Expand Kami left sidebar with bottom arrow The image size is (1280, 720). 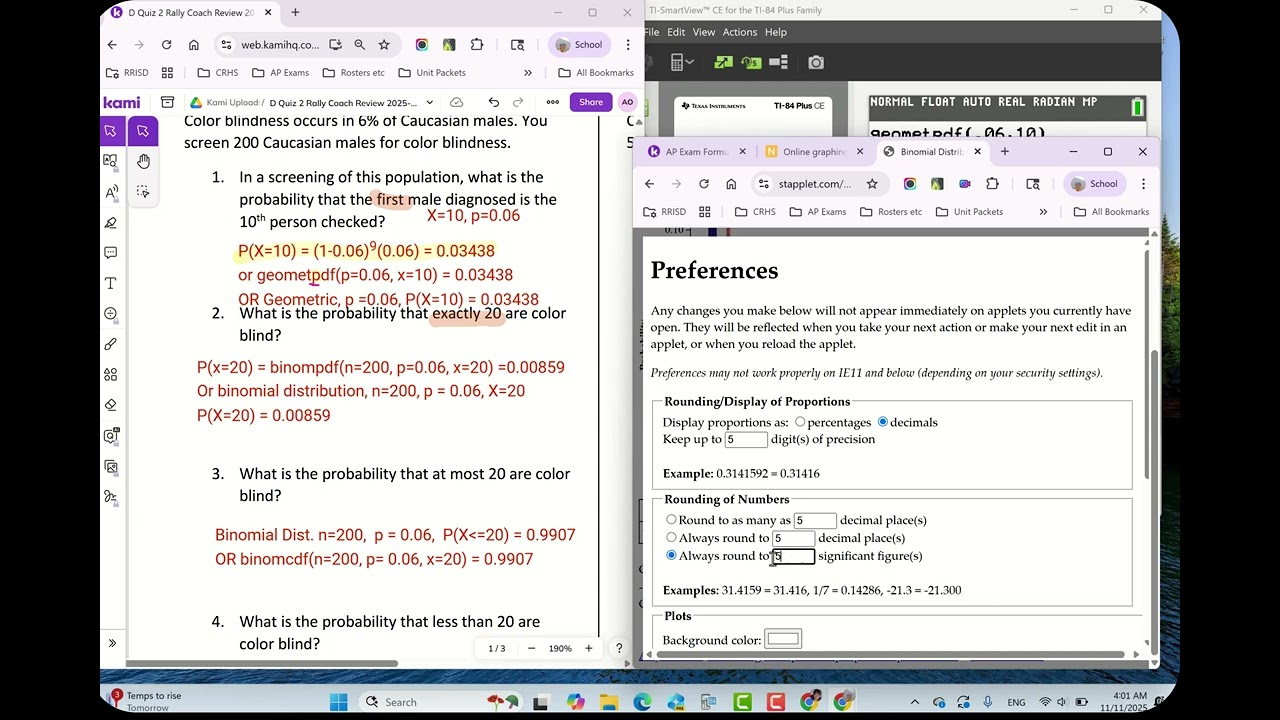click(x=112, y=643)
